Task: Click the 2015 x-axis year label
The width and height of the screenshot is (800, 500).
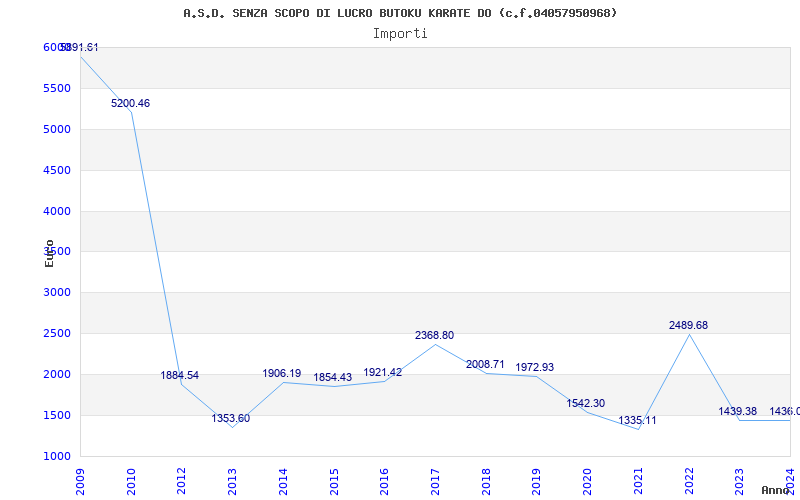Action: [334, 482]
